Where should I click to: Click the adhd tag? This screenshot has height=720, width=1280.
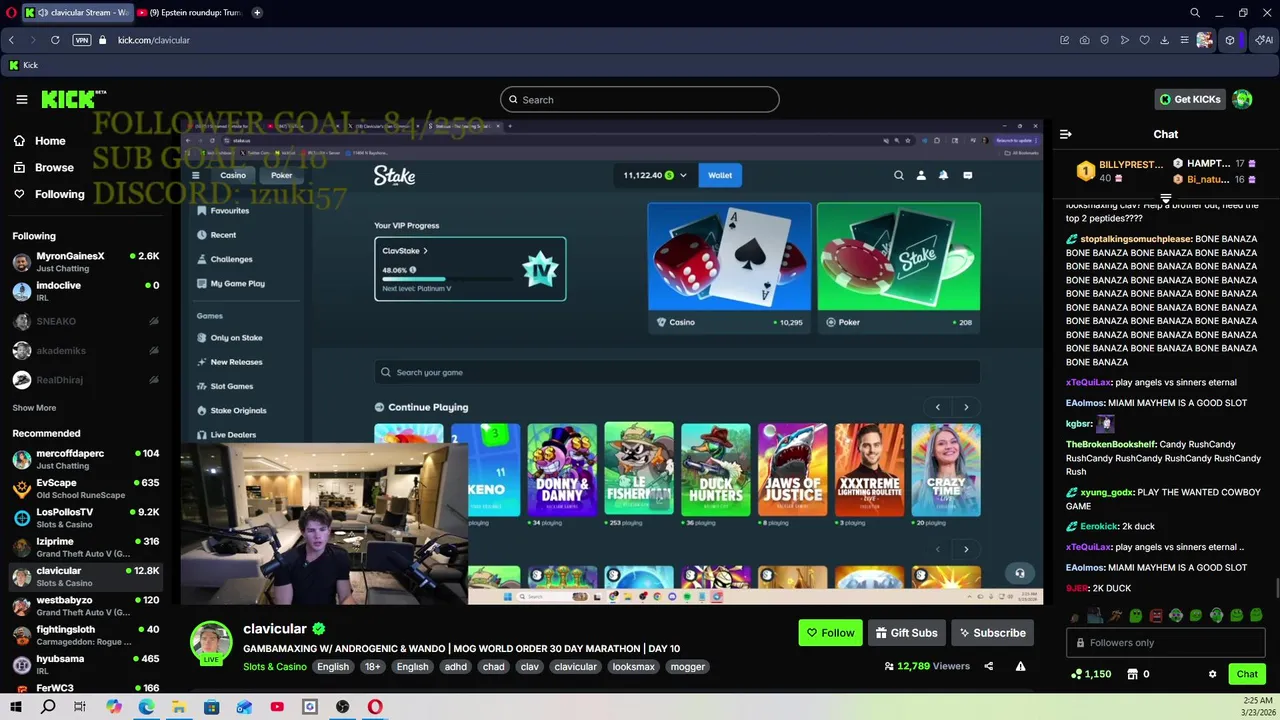tap(455, 667)
